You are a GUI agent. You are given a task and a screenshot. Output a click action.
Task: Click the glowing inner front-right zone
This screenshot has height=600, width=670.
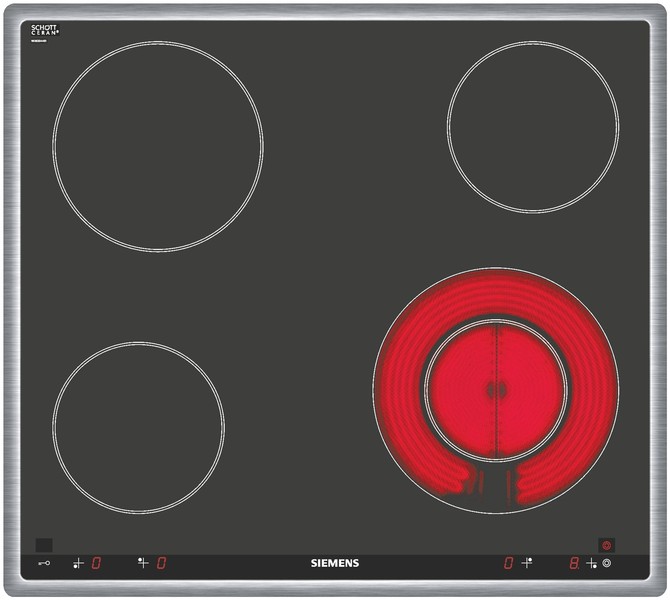click(496, 390)
